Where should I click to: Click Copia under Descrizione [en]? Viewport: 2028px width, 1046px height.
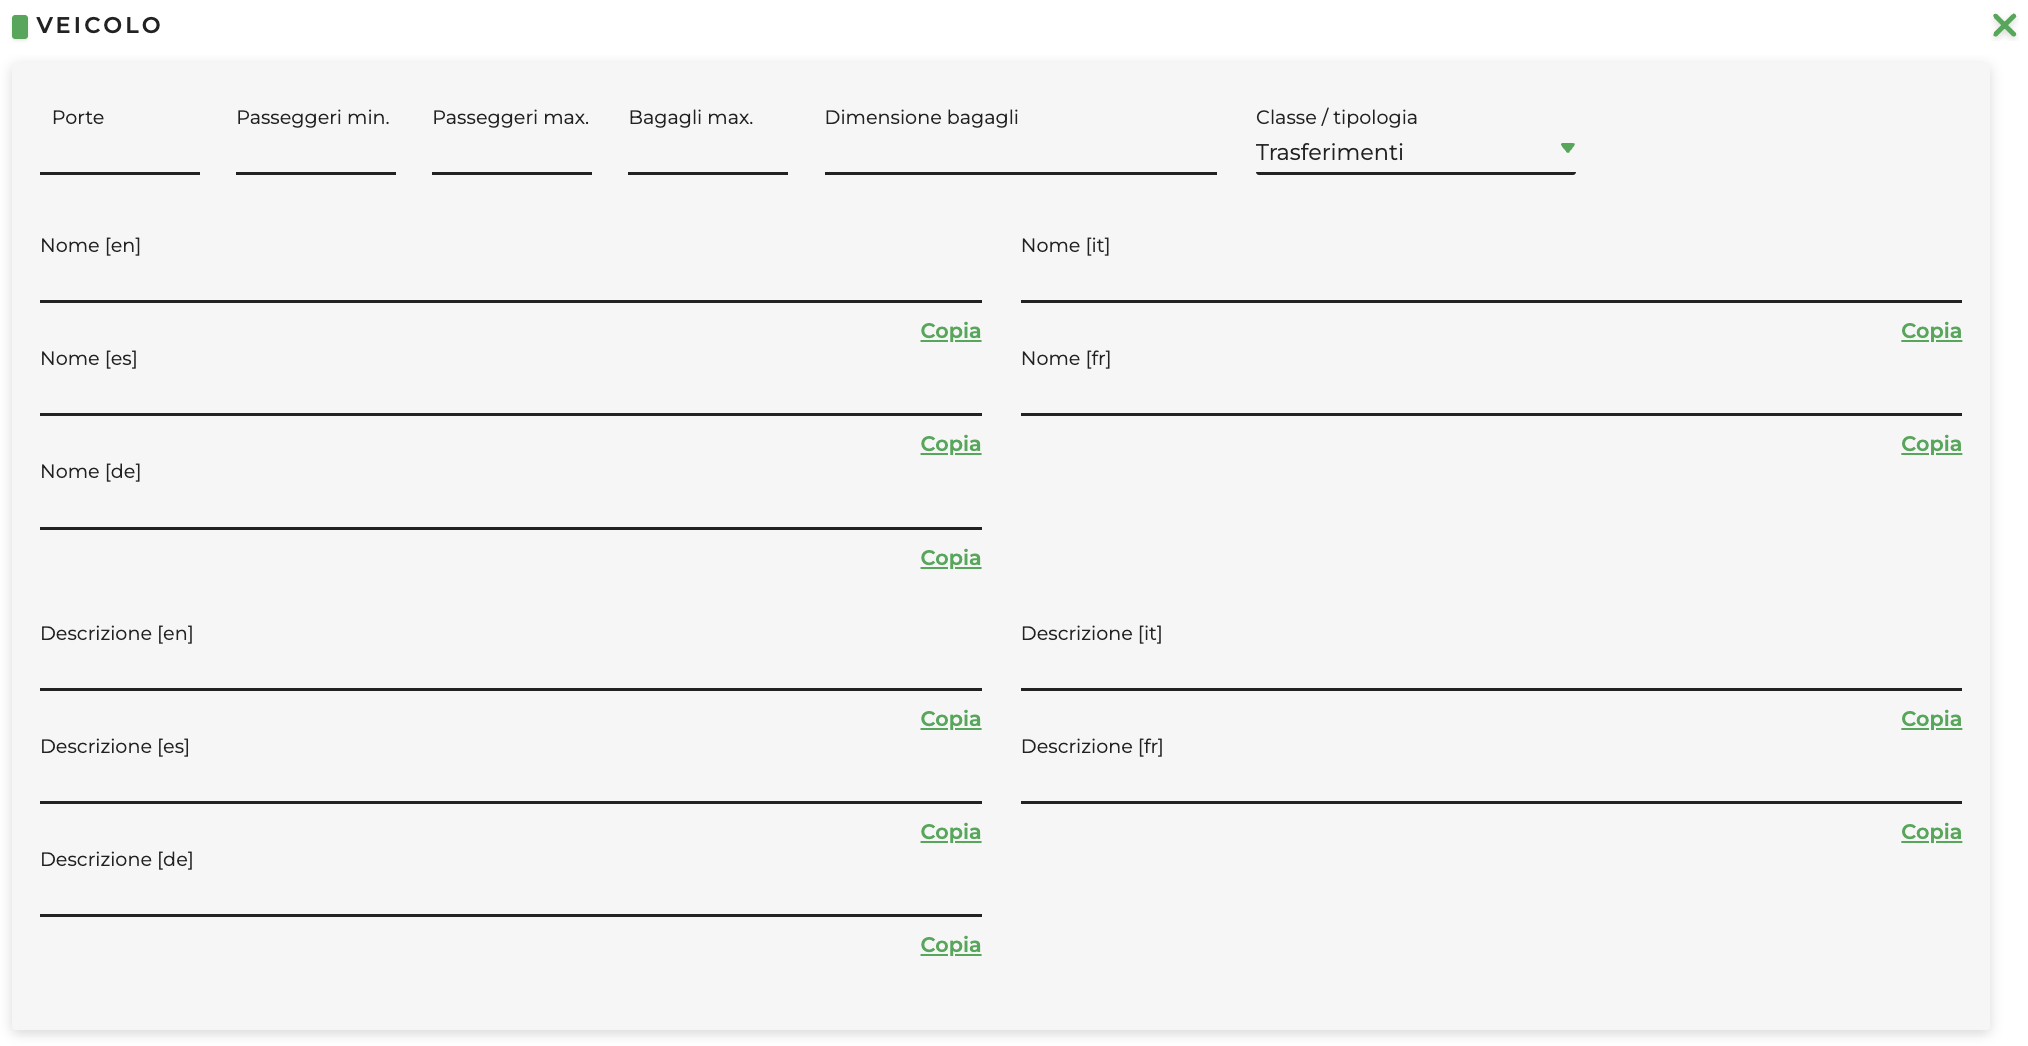[x=950, y=719]
